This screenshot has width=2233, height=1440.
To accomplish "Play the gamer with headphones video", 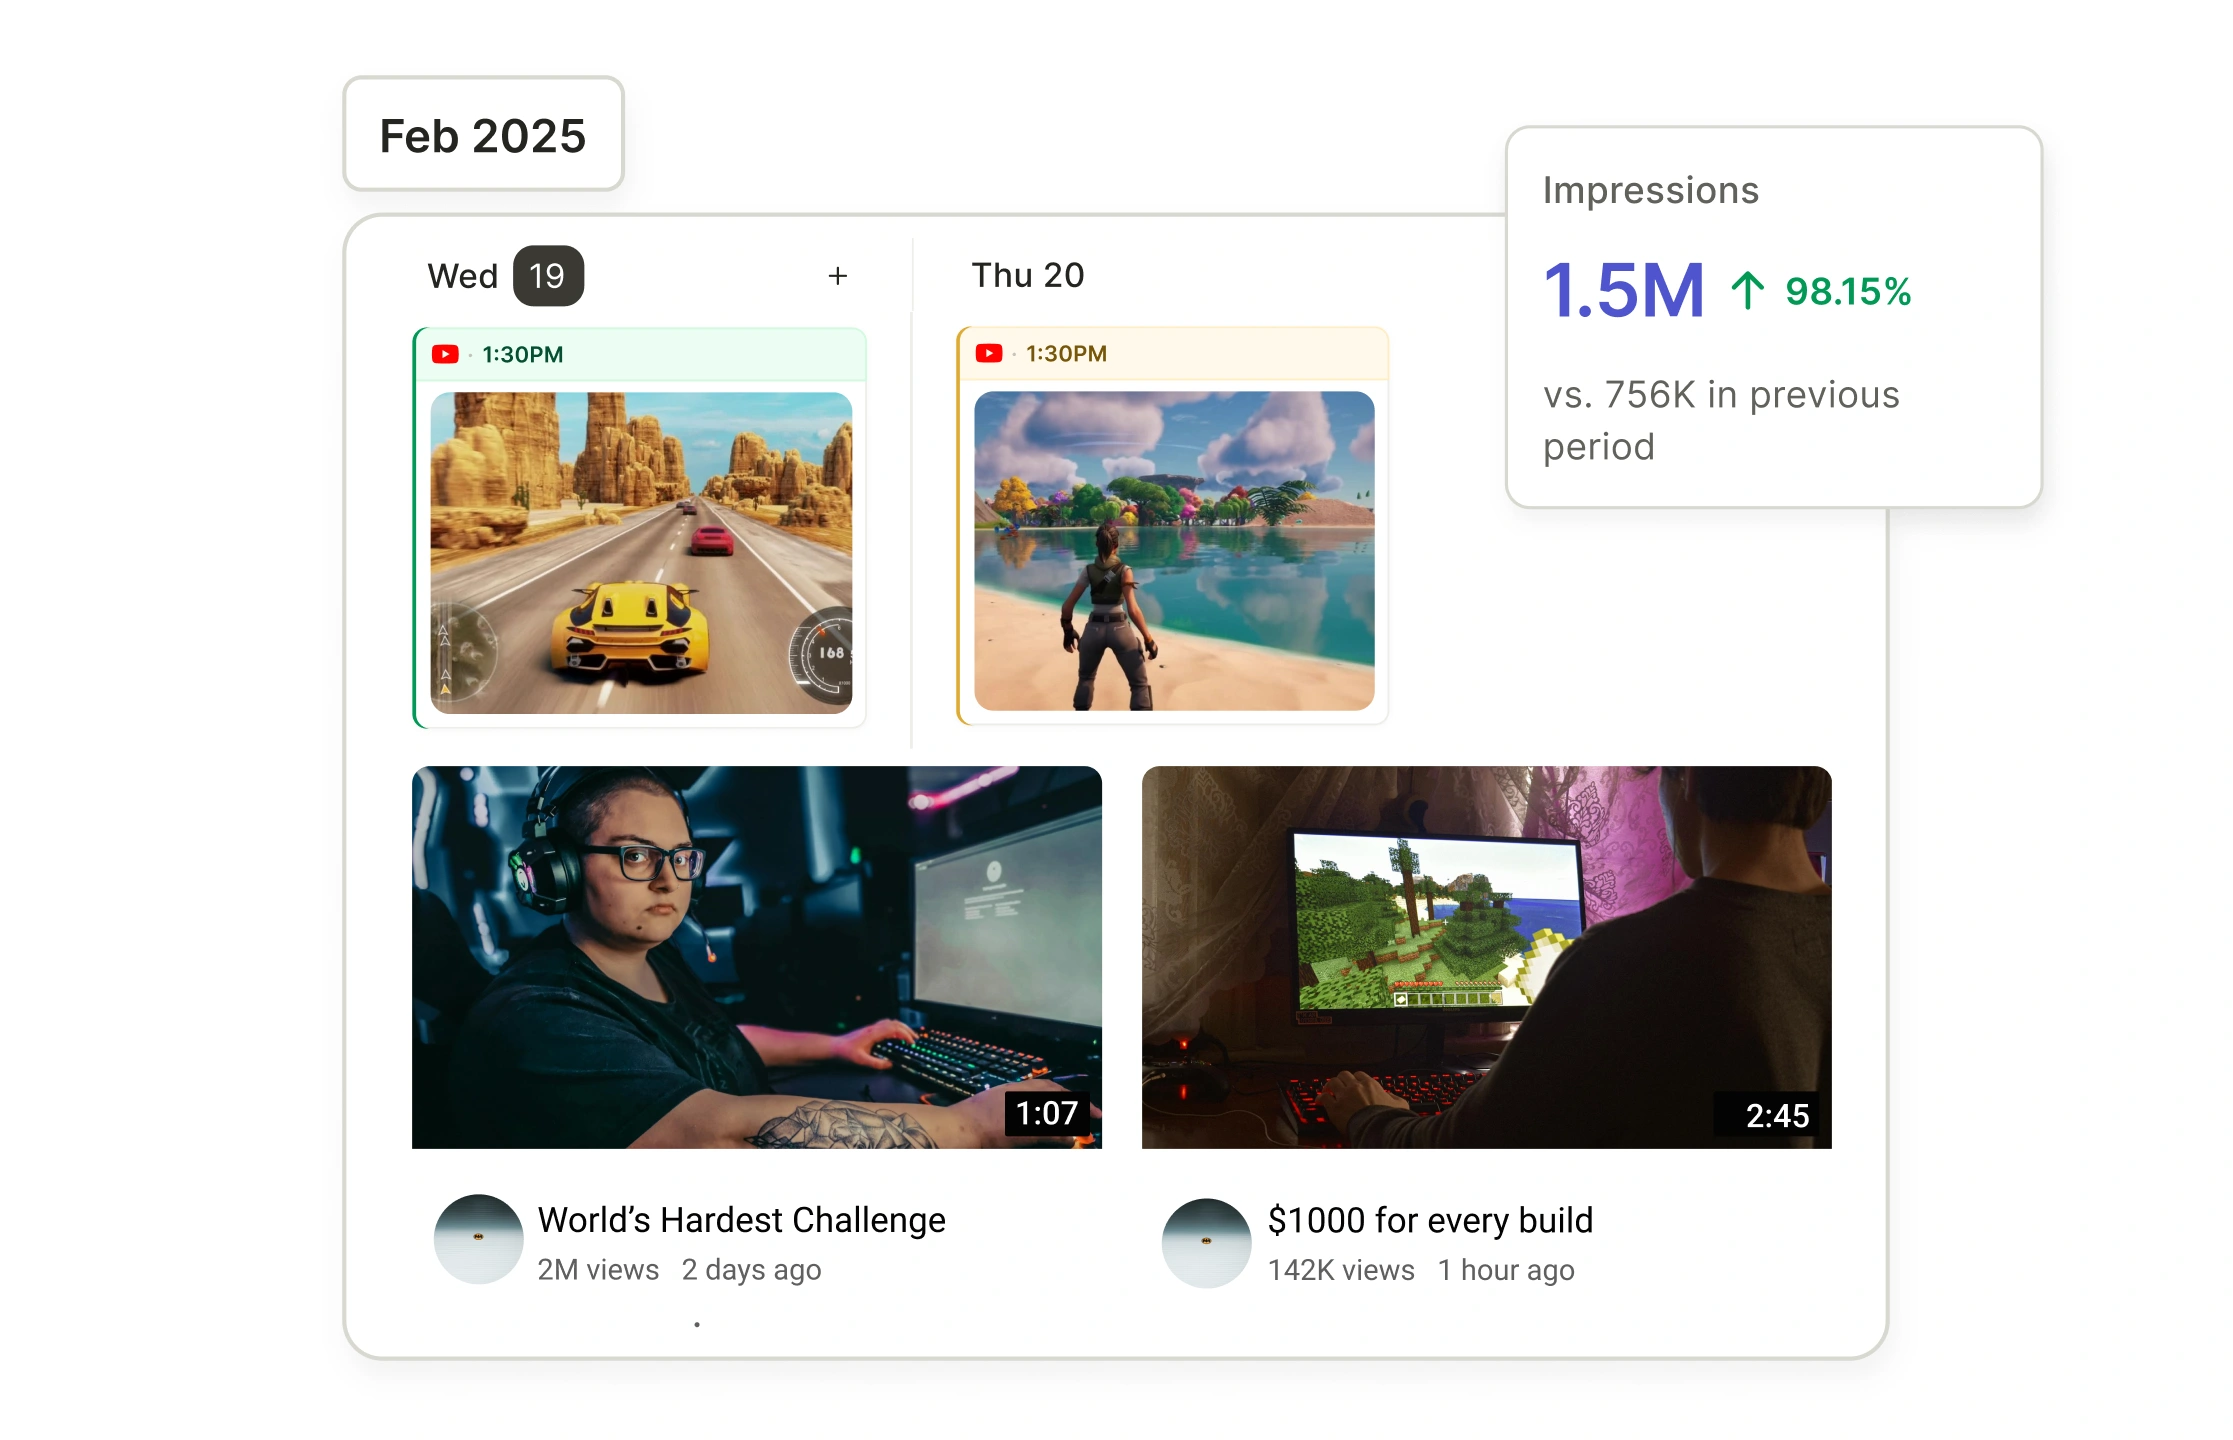I will click(756, 956).
